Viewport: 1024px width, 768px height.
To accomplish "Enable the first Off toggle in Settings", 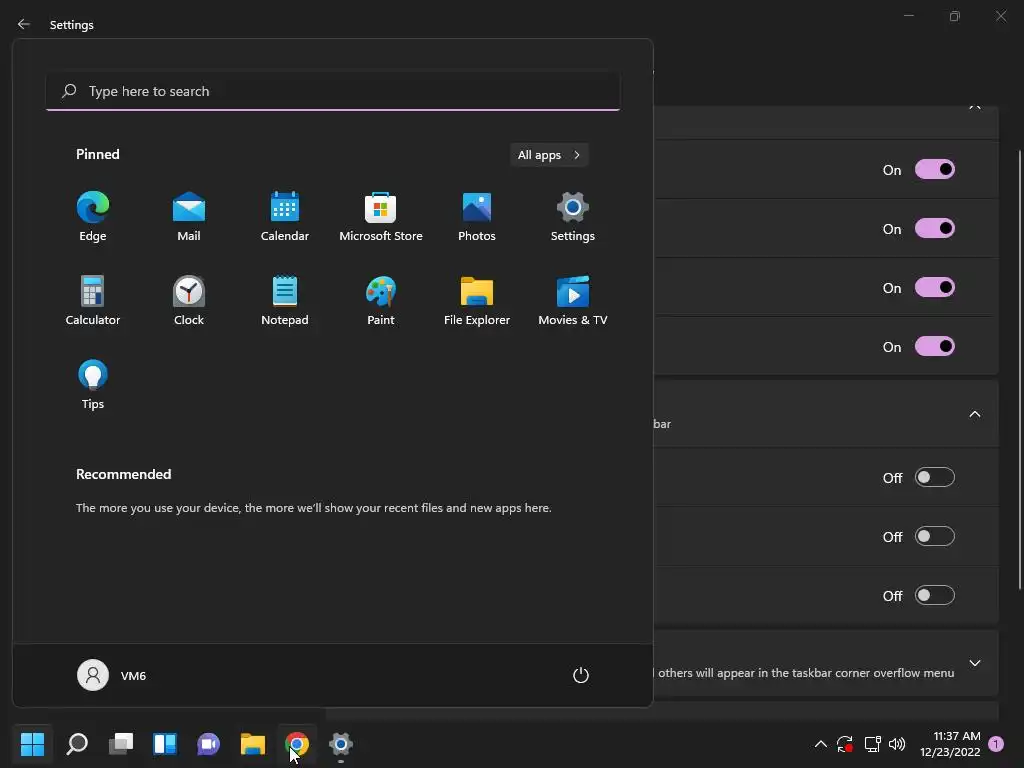I will (x=935, y=477).
